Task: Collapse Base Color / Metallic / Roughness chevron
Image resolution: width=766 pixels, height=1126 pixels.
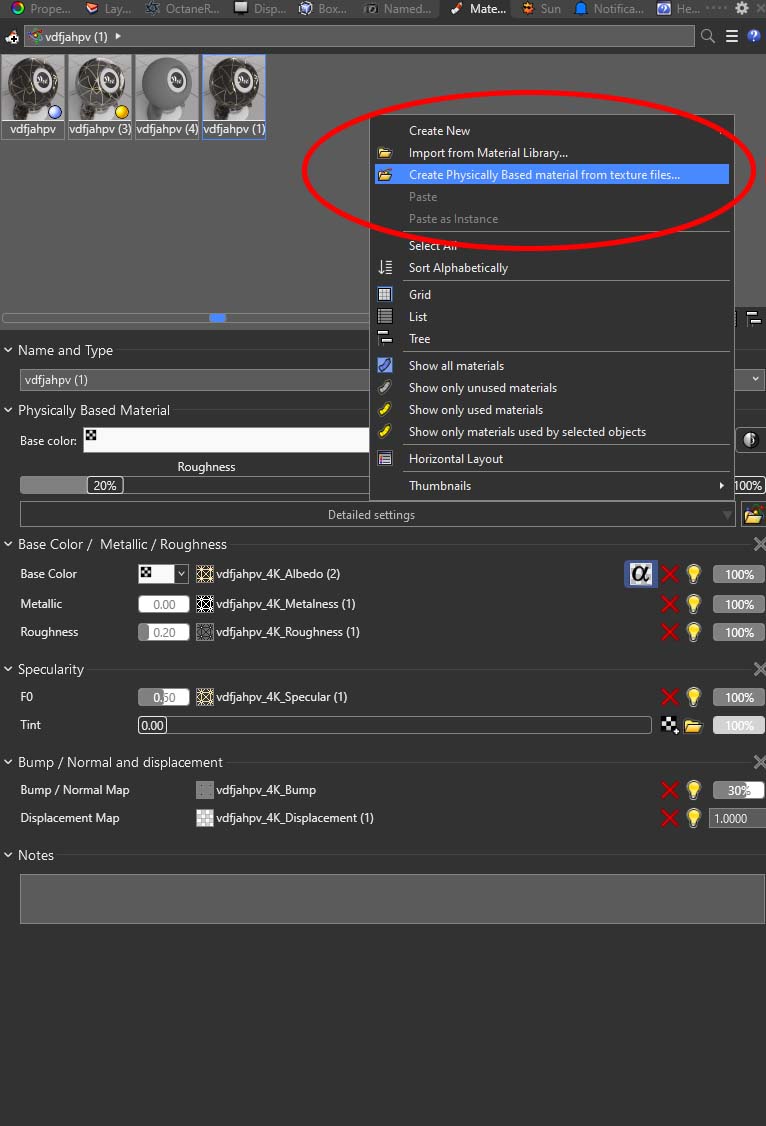Action: tap(8, 544)
